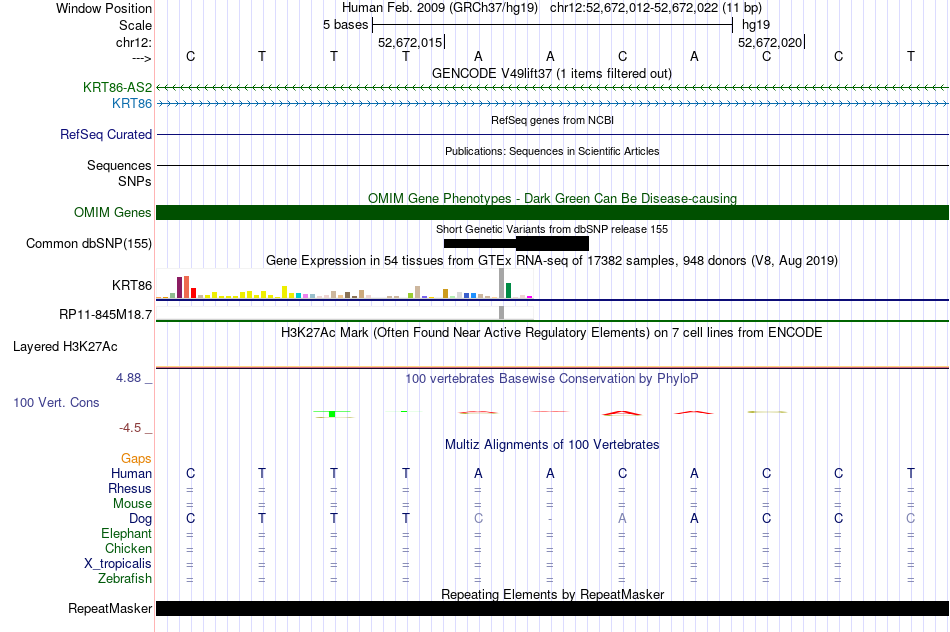Click the hg19 label beside the scale bar
The image size is (950, 632).
click(756, 25)
